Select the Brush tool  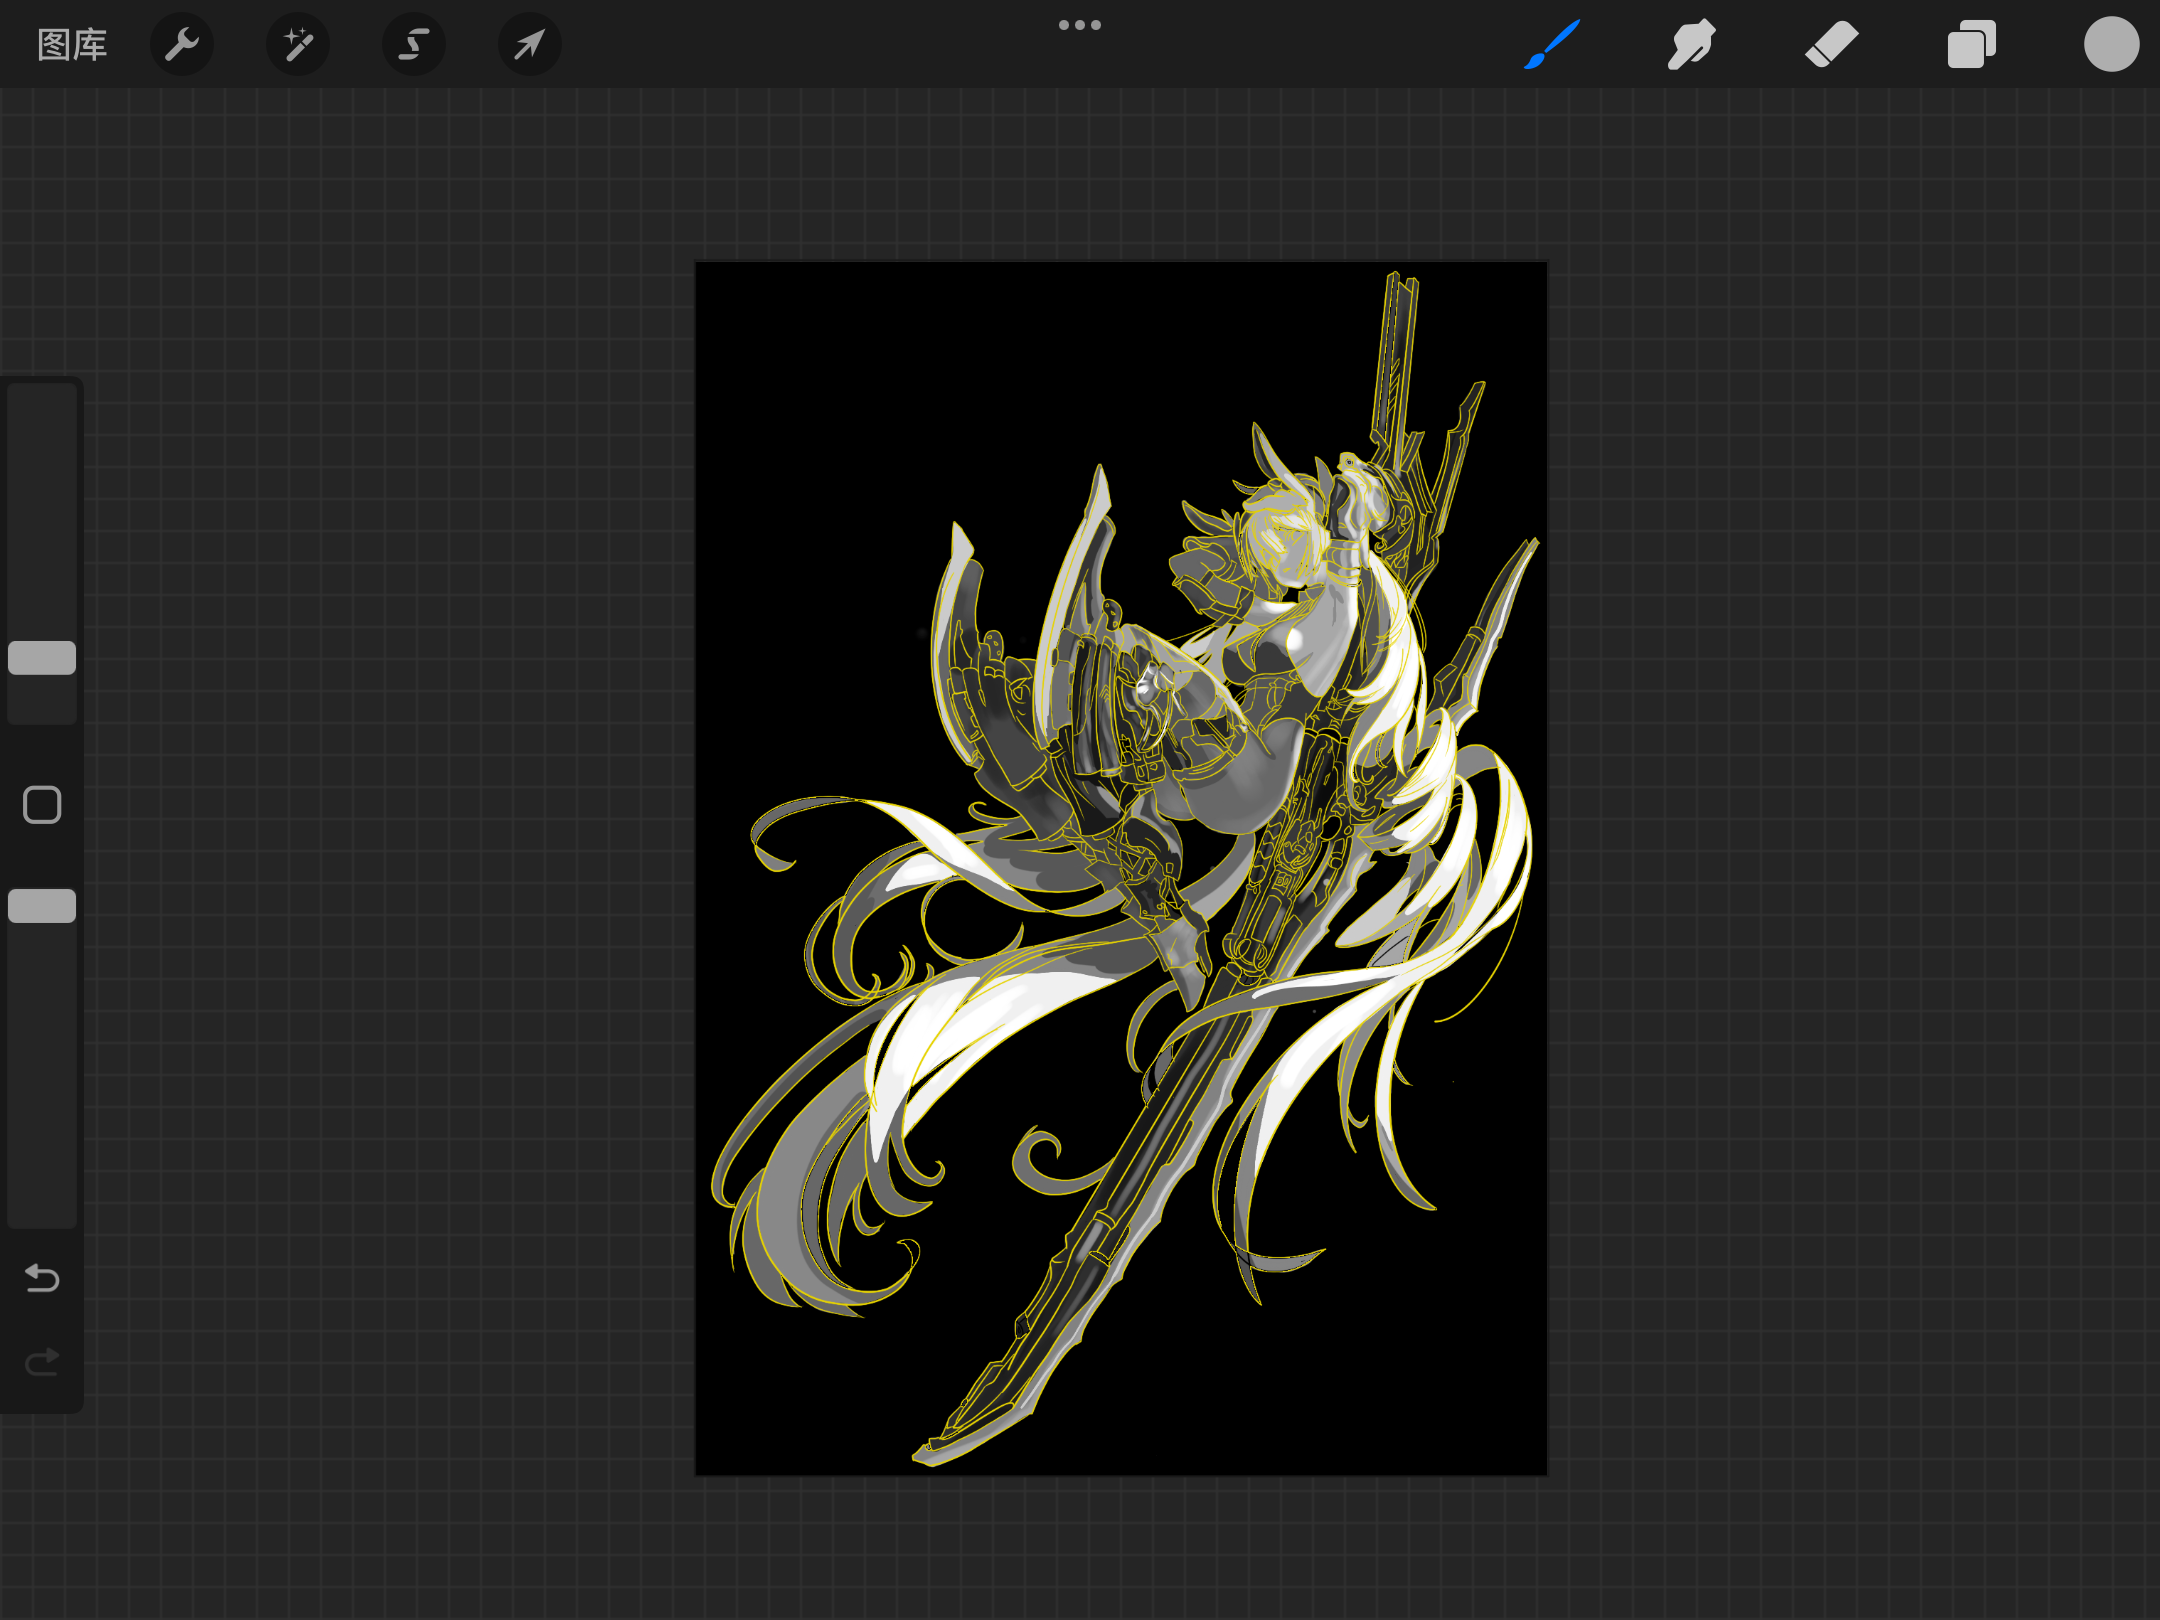1552,45
